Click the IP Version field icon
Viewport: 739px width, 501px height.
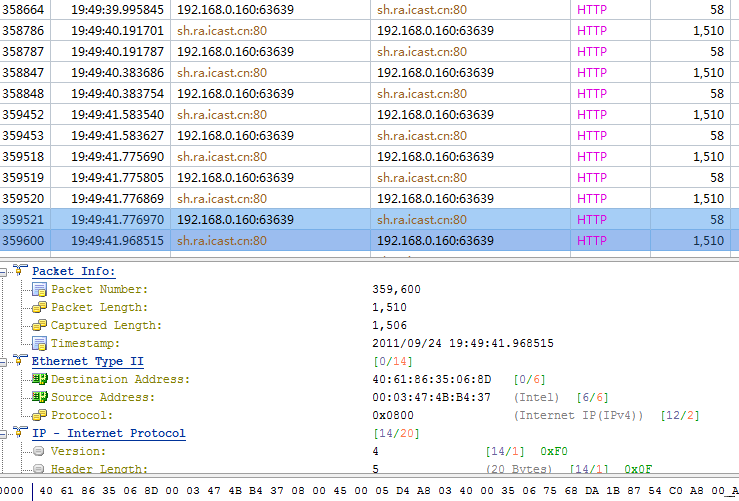tap(40, 451)
